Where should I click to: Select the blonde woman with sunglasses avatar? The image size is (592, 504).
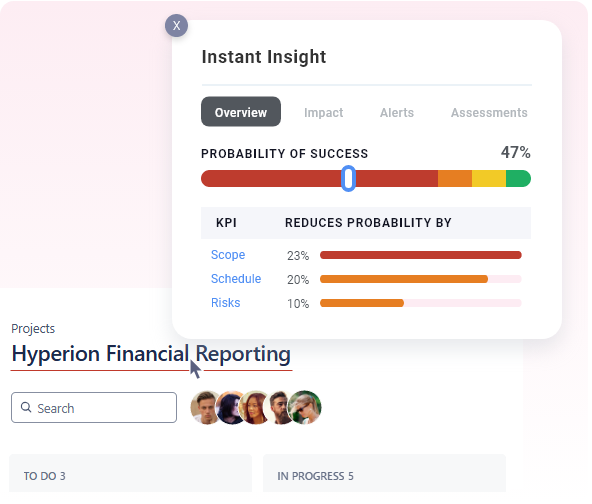(305, 407)
